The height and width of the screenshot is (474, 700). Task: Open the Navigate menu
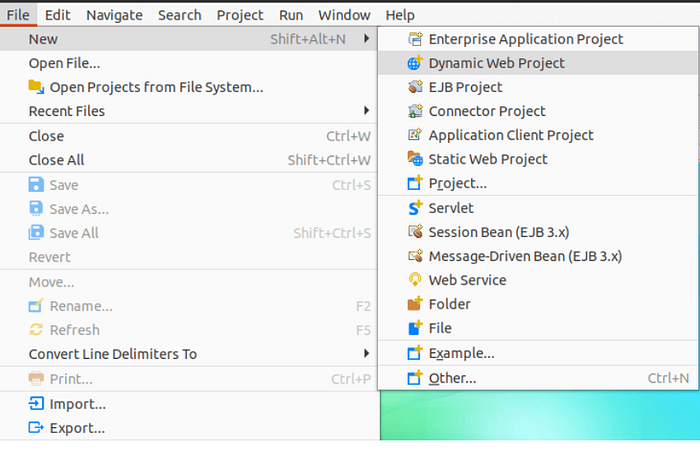pyautogui.click(x=114, y=15)
